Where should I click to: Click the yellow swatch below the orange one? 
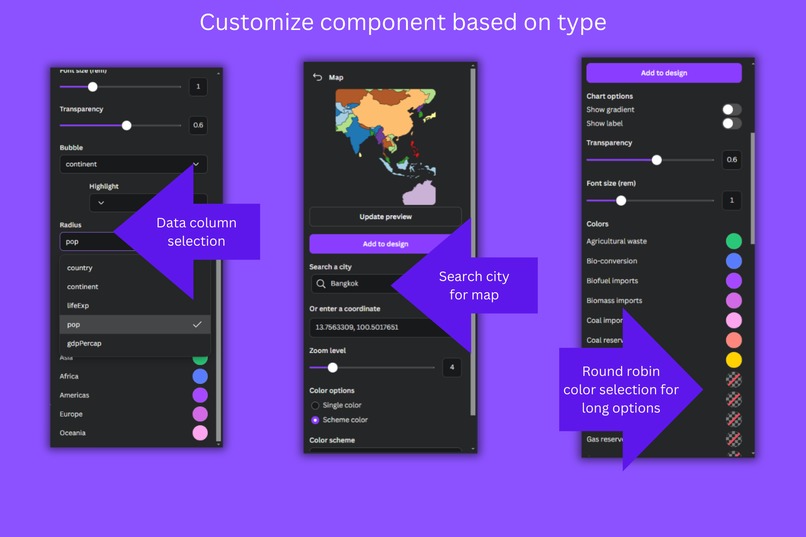(x=734, y=360)
